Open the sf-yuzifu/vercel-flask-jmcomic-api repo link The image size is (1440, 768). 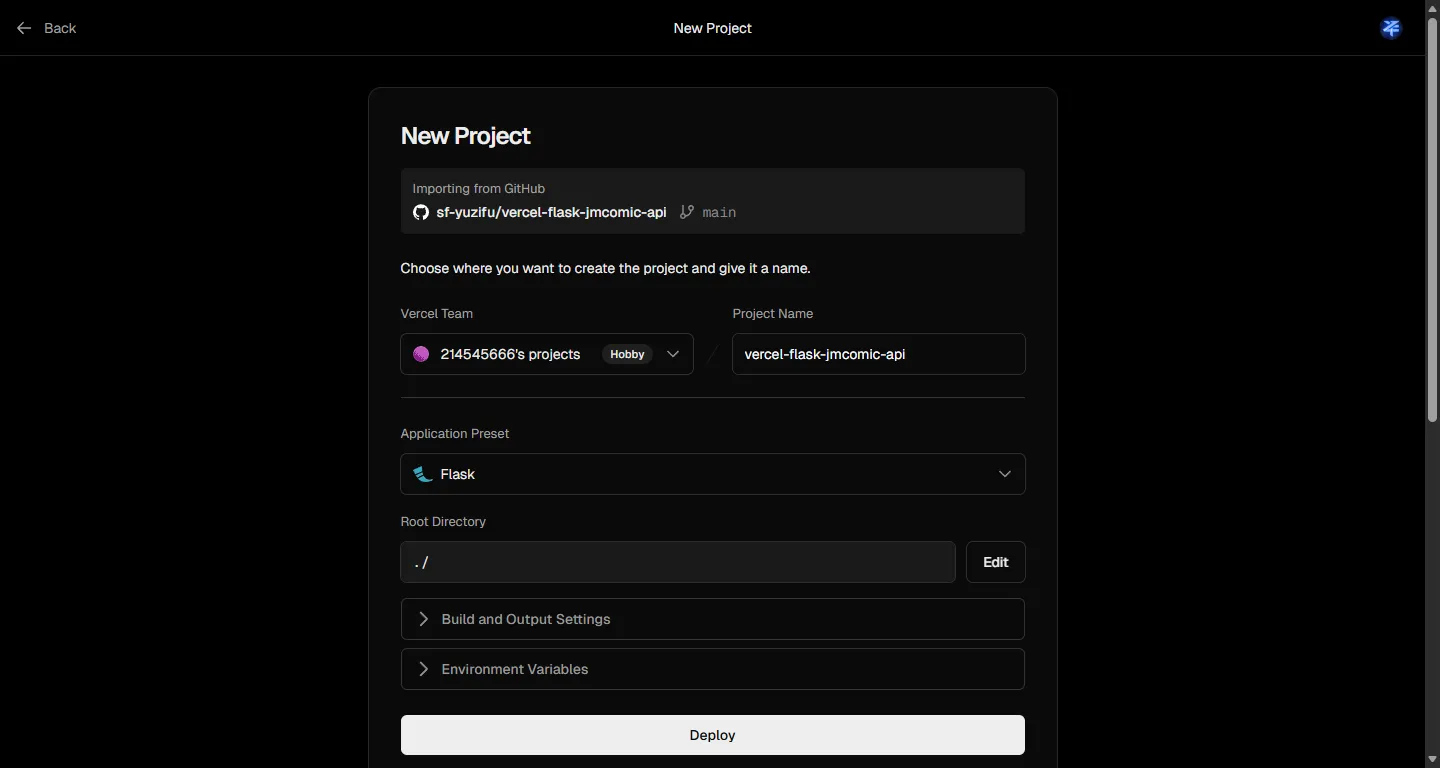(x=551, y=212)
